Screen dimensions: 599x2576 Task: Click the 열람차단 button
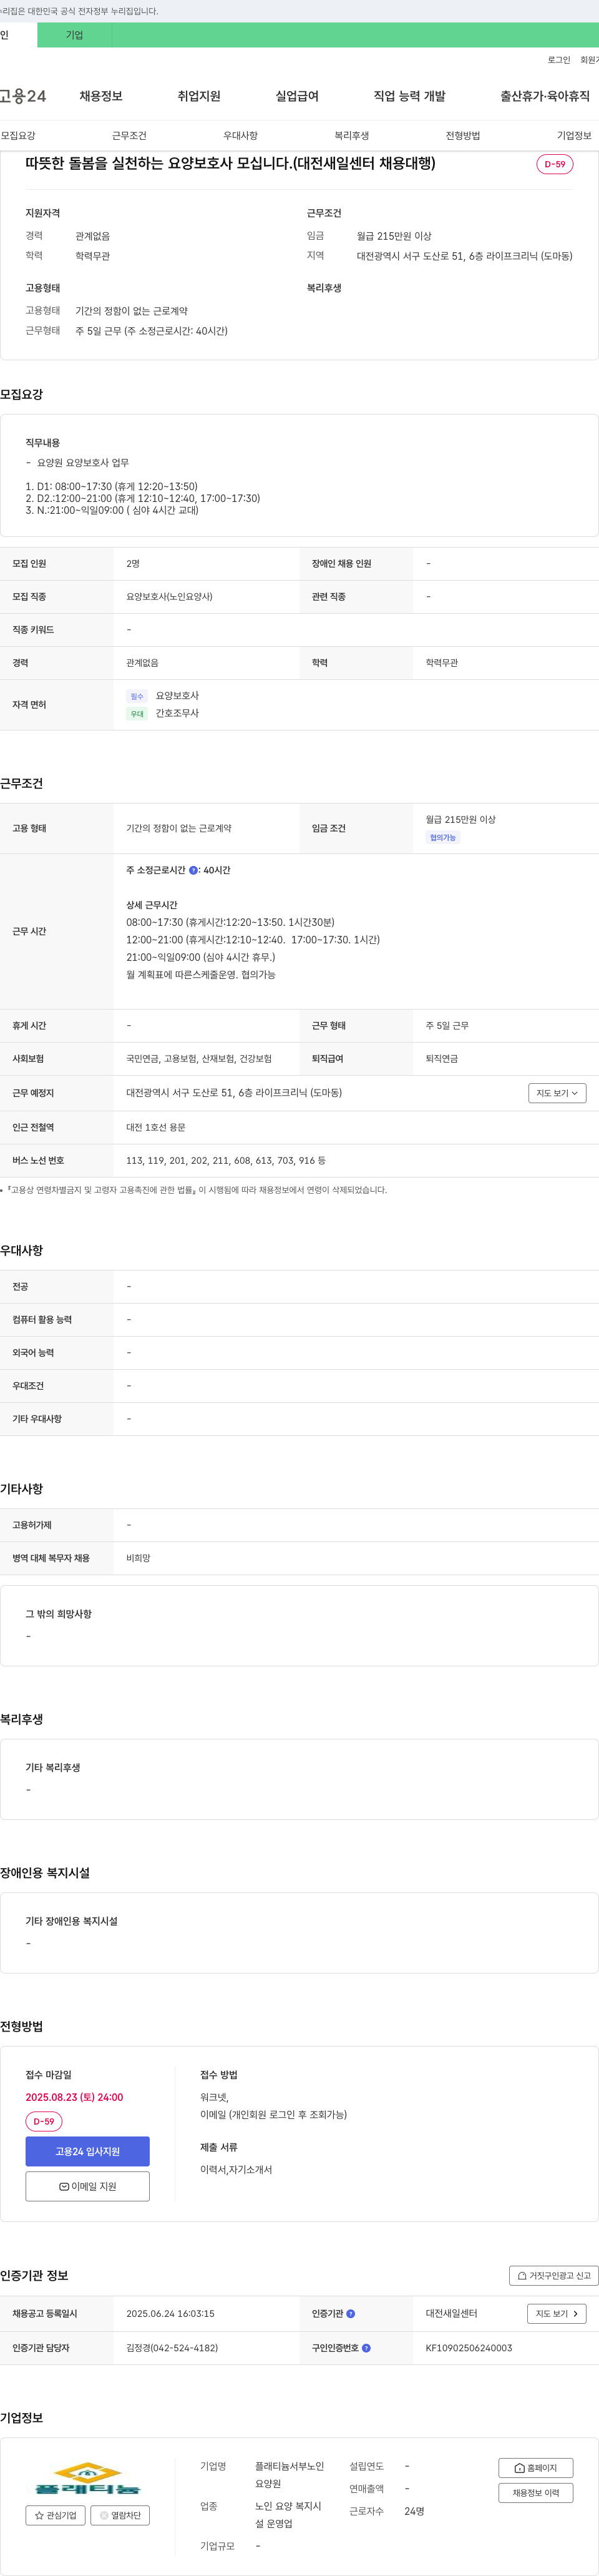(x=120, y=2515)
